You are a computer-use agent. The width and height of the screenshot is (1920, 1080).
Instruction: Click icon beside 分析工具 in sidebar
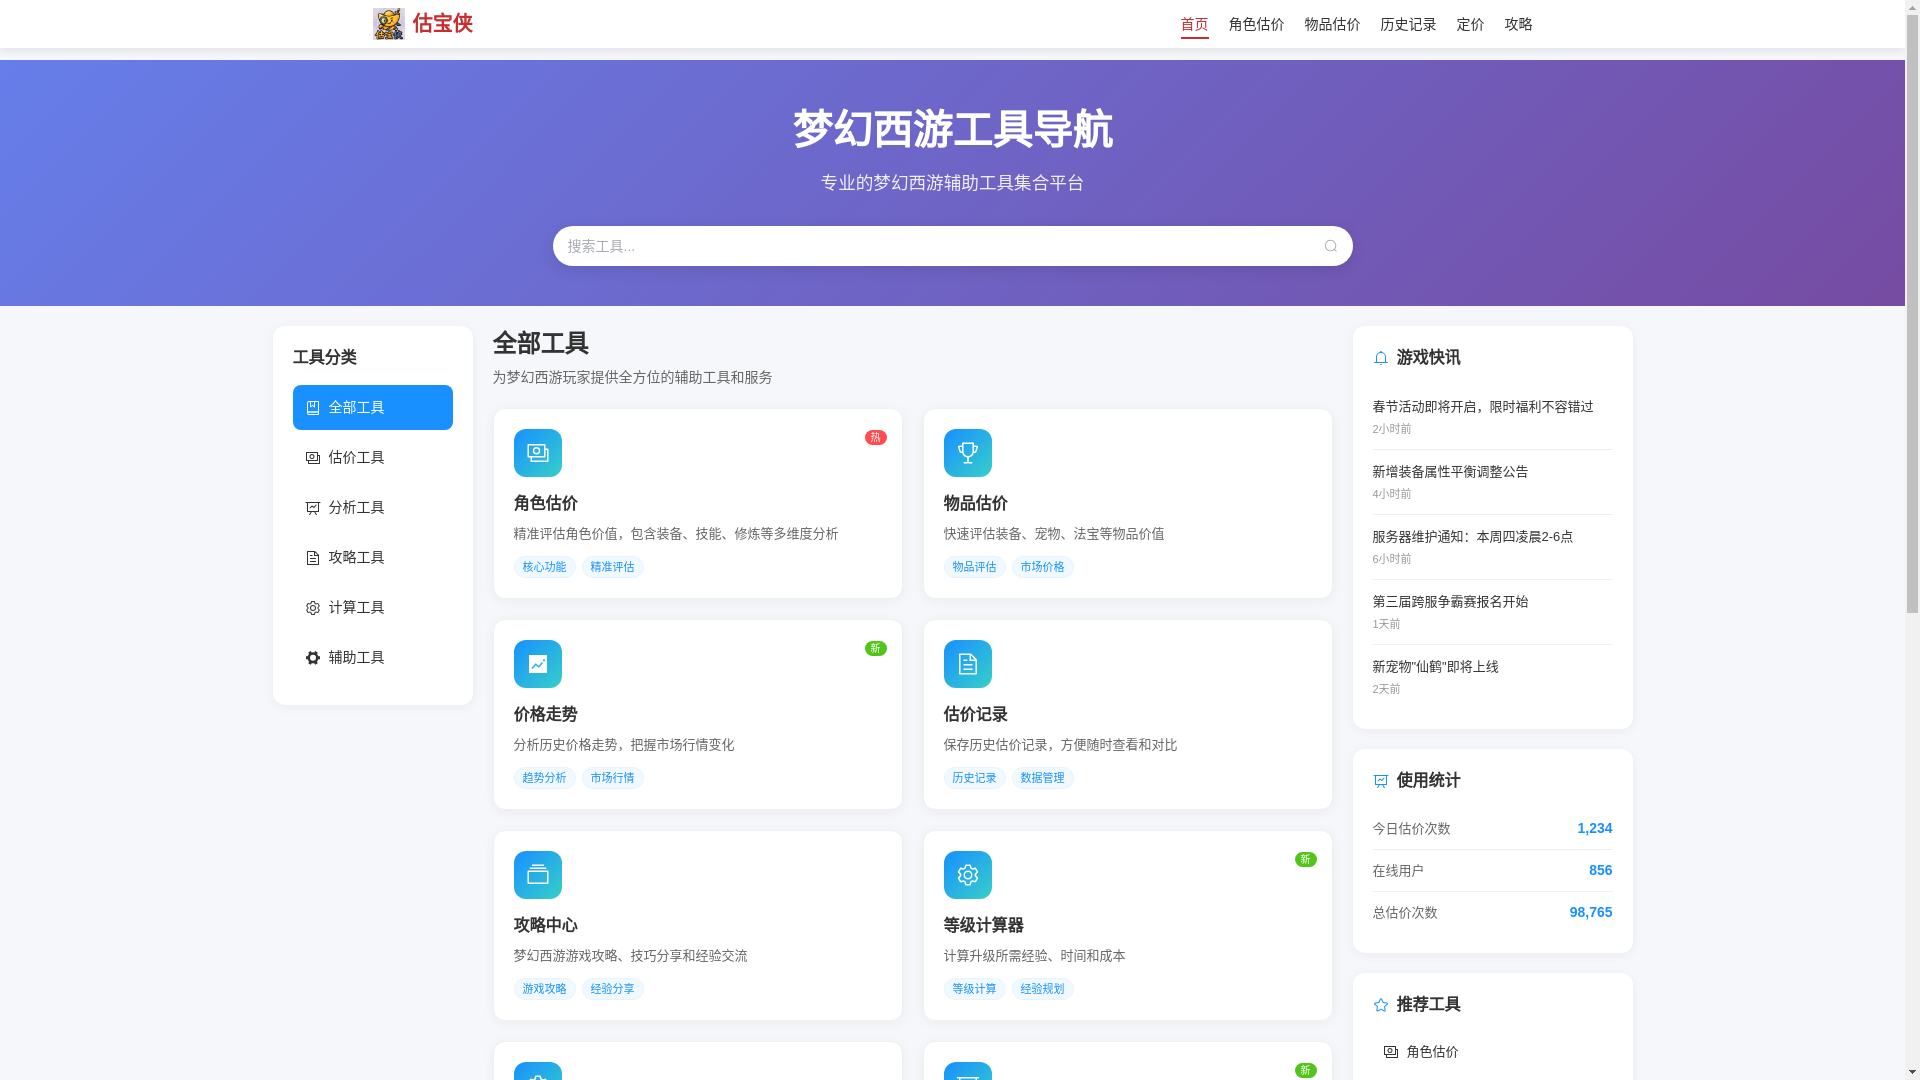point(313,508)
